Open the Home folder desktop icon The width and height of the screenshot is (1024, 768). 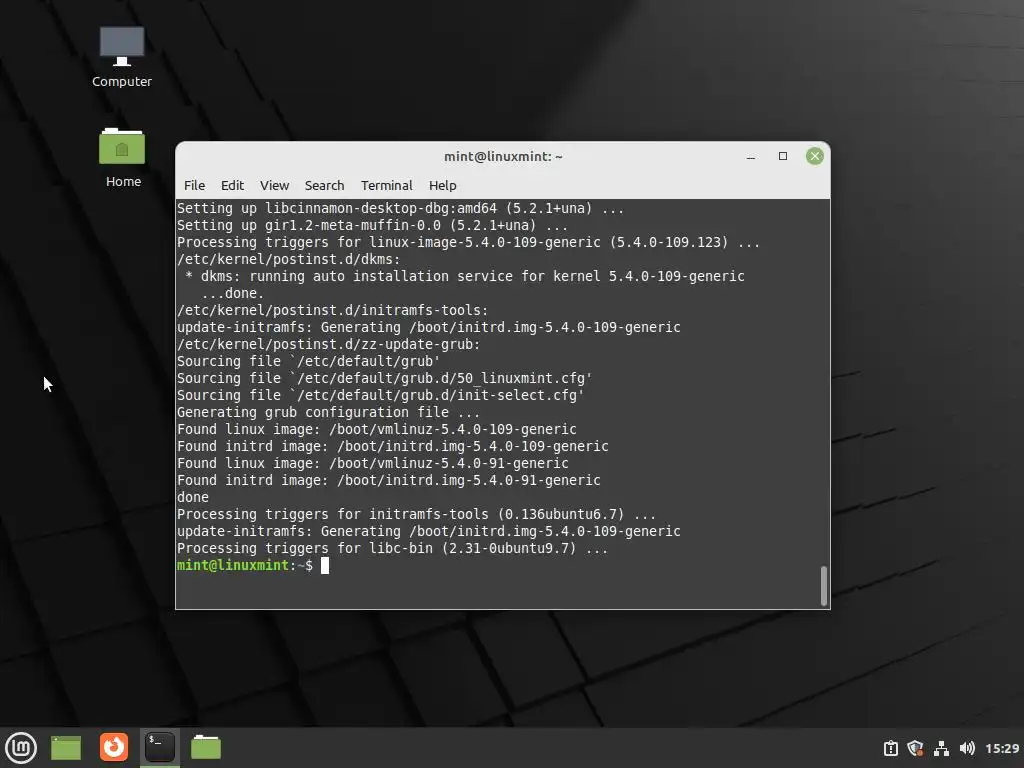[122, 157]
